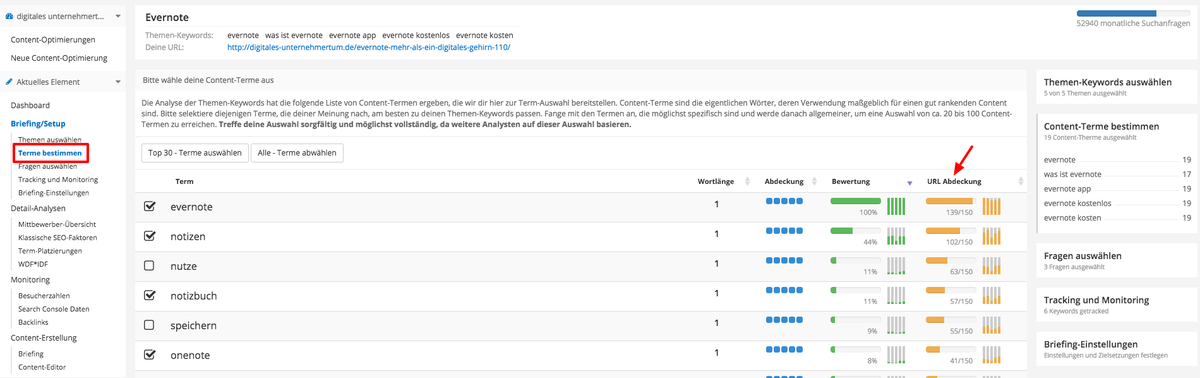Enable the speichern term checkbox
Image resolution: width=1200 pixels, height=378 pixels.
pos(150,325)
